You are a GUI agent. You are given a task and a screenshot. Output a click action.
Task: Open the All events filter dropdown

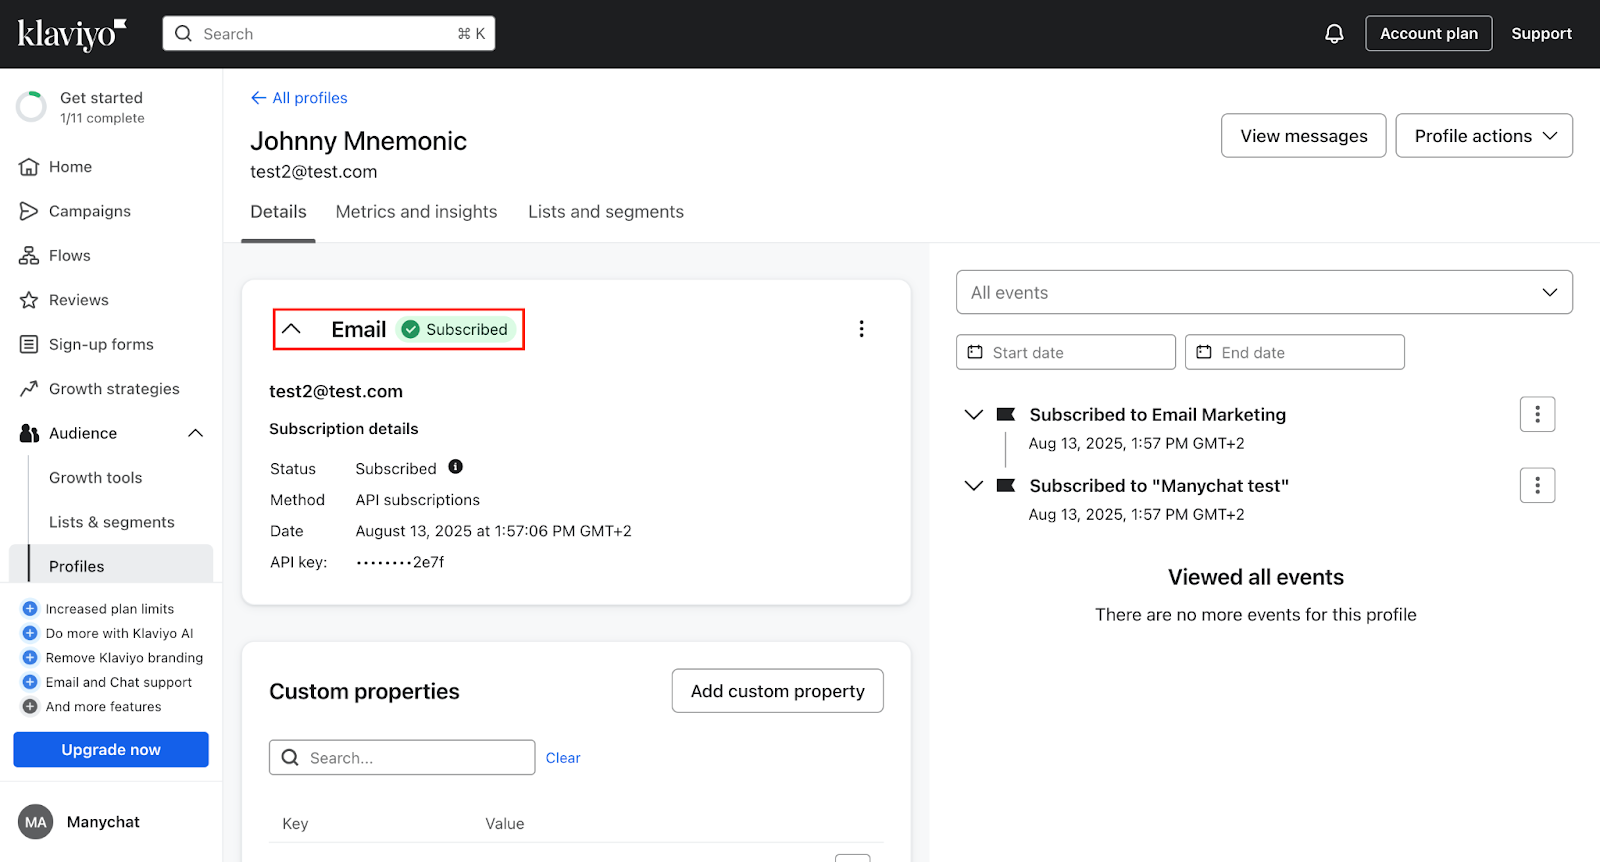pos(1263,292)
